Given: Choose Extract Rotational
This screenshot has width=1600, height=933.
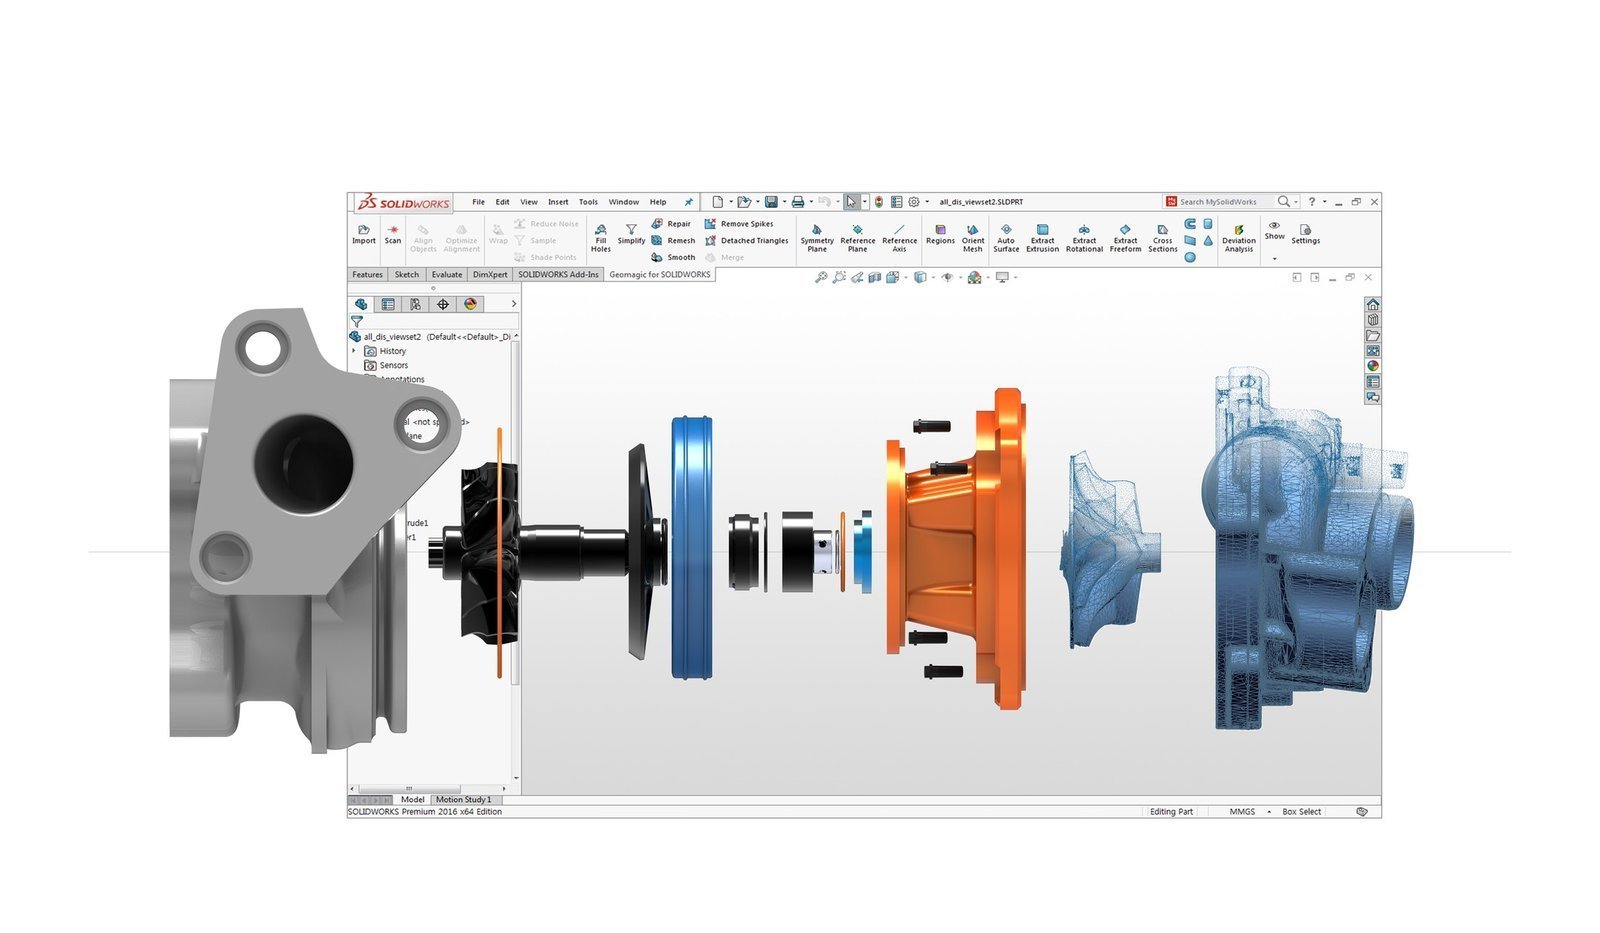Looking at the screenshot, I should [1084, 238].
